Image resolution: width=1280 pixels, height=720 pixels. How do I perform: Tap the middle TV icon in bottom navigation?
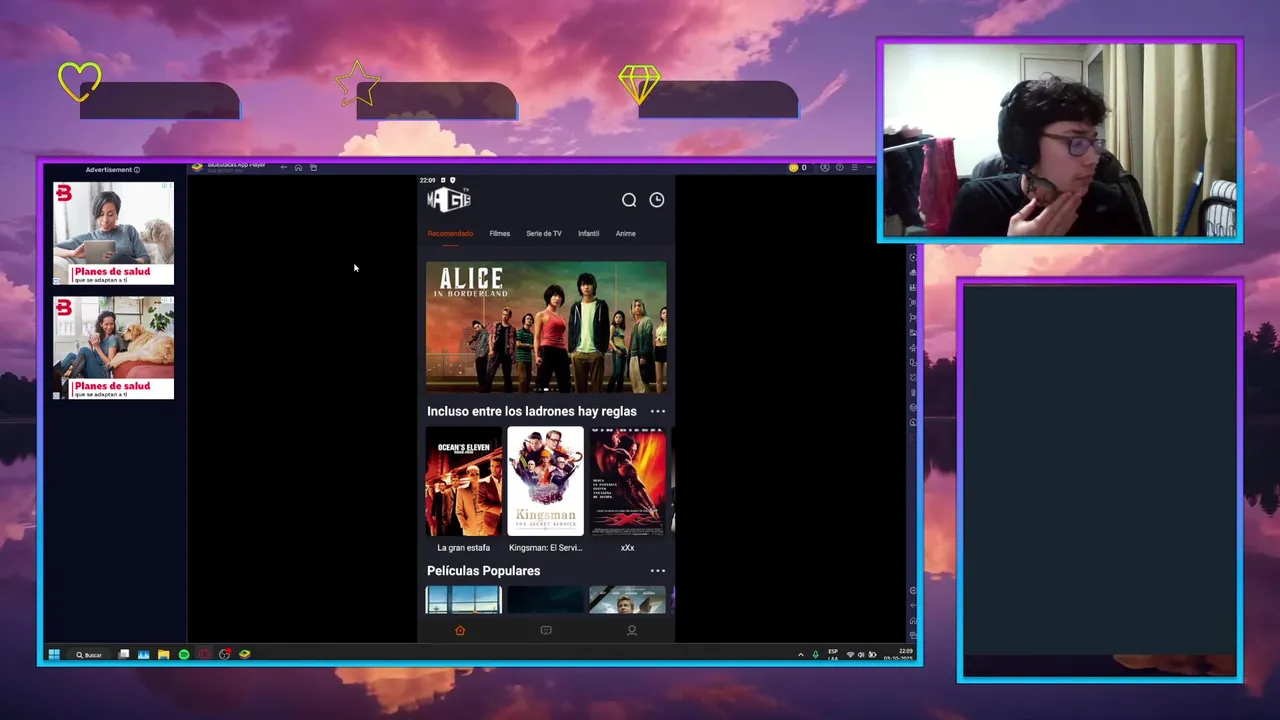[x=546, y=631]
